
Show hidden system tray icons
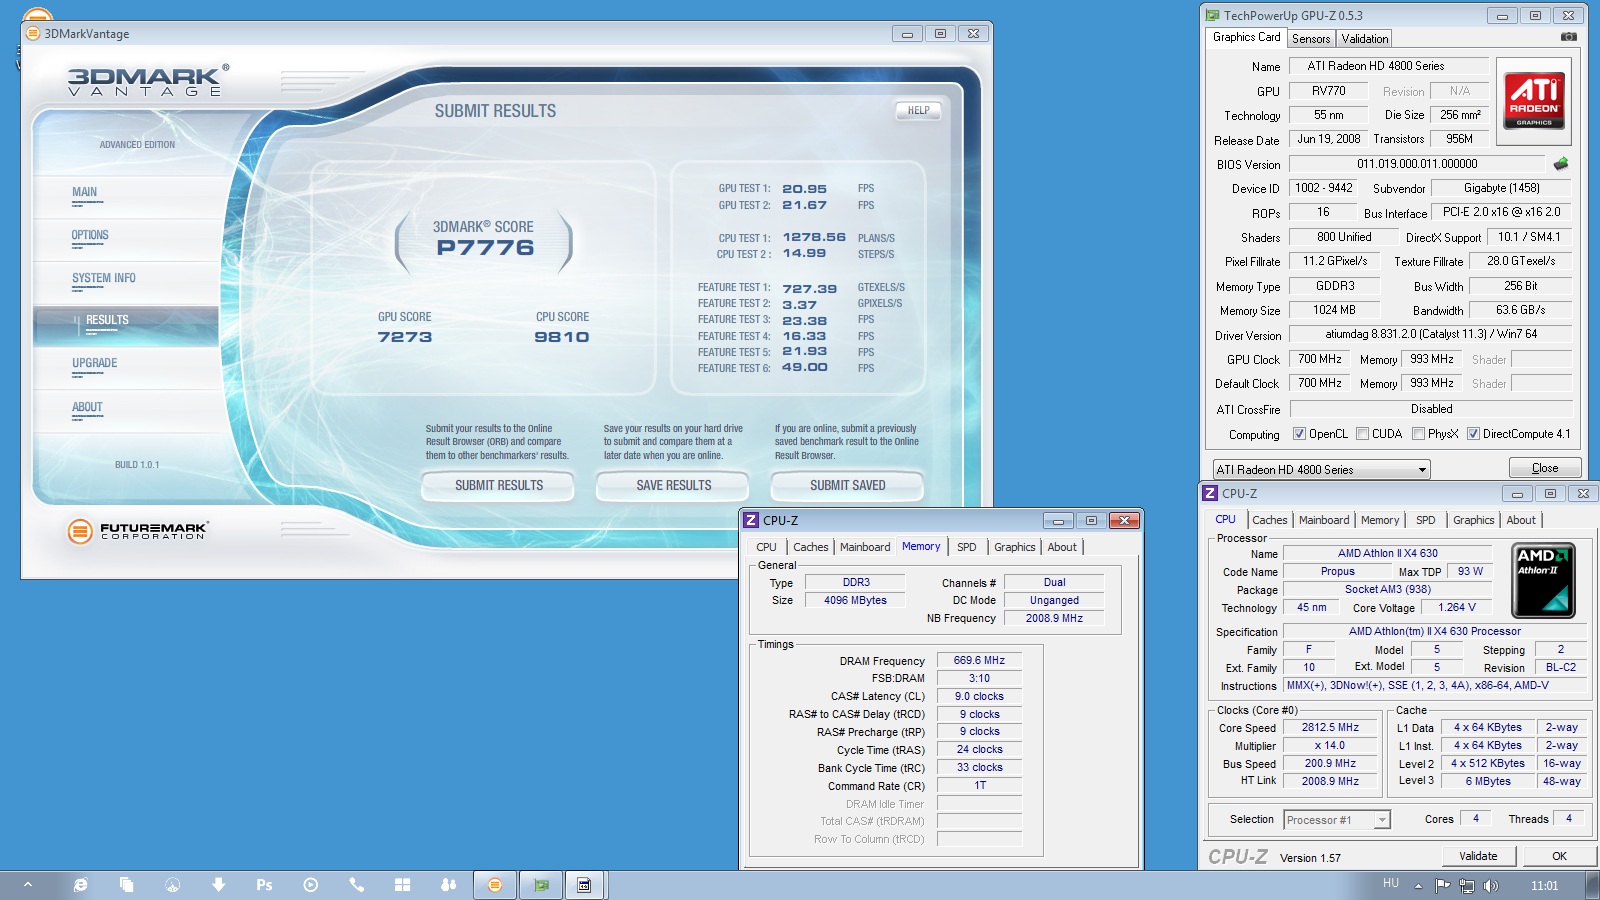1418,885
